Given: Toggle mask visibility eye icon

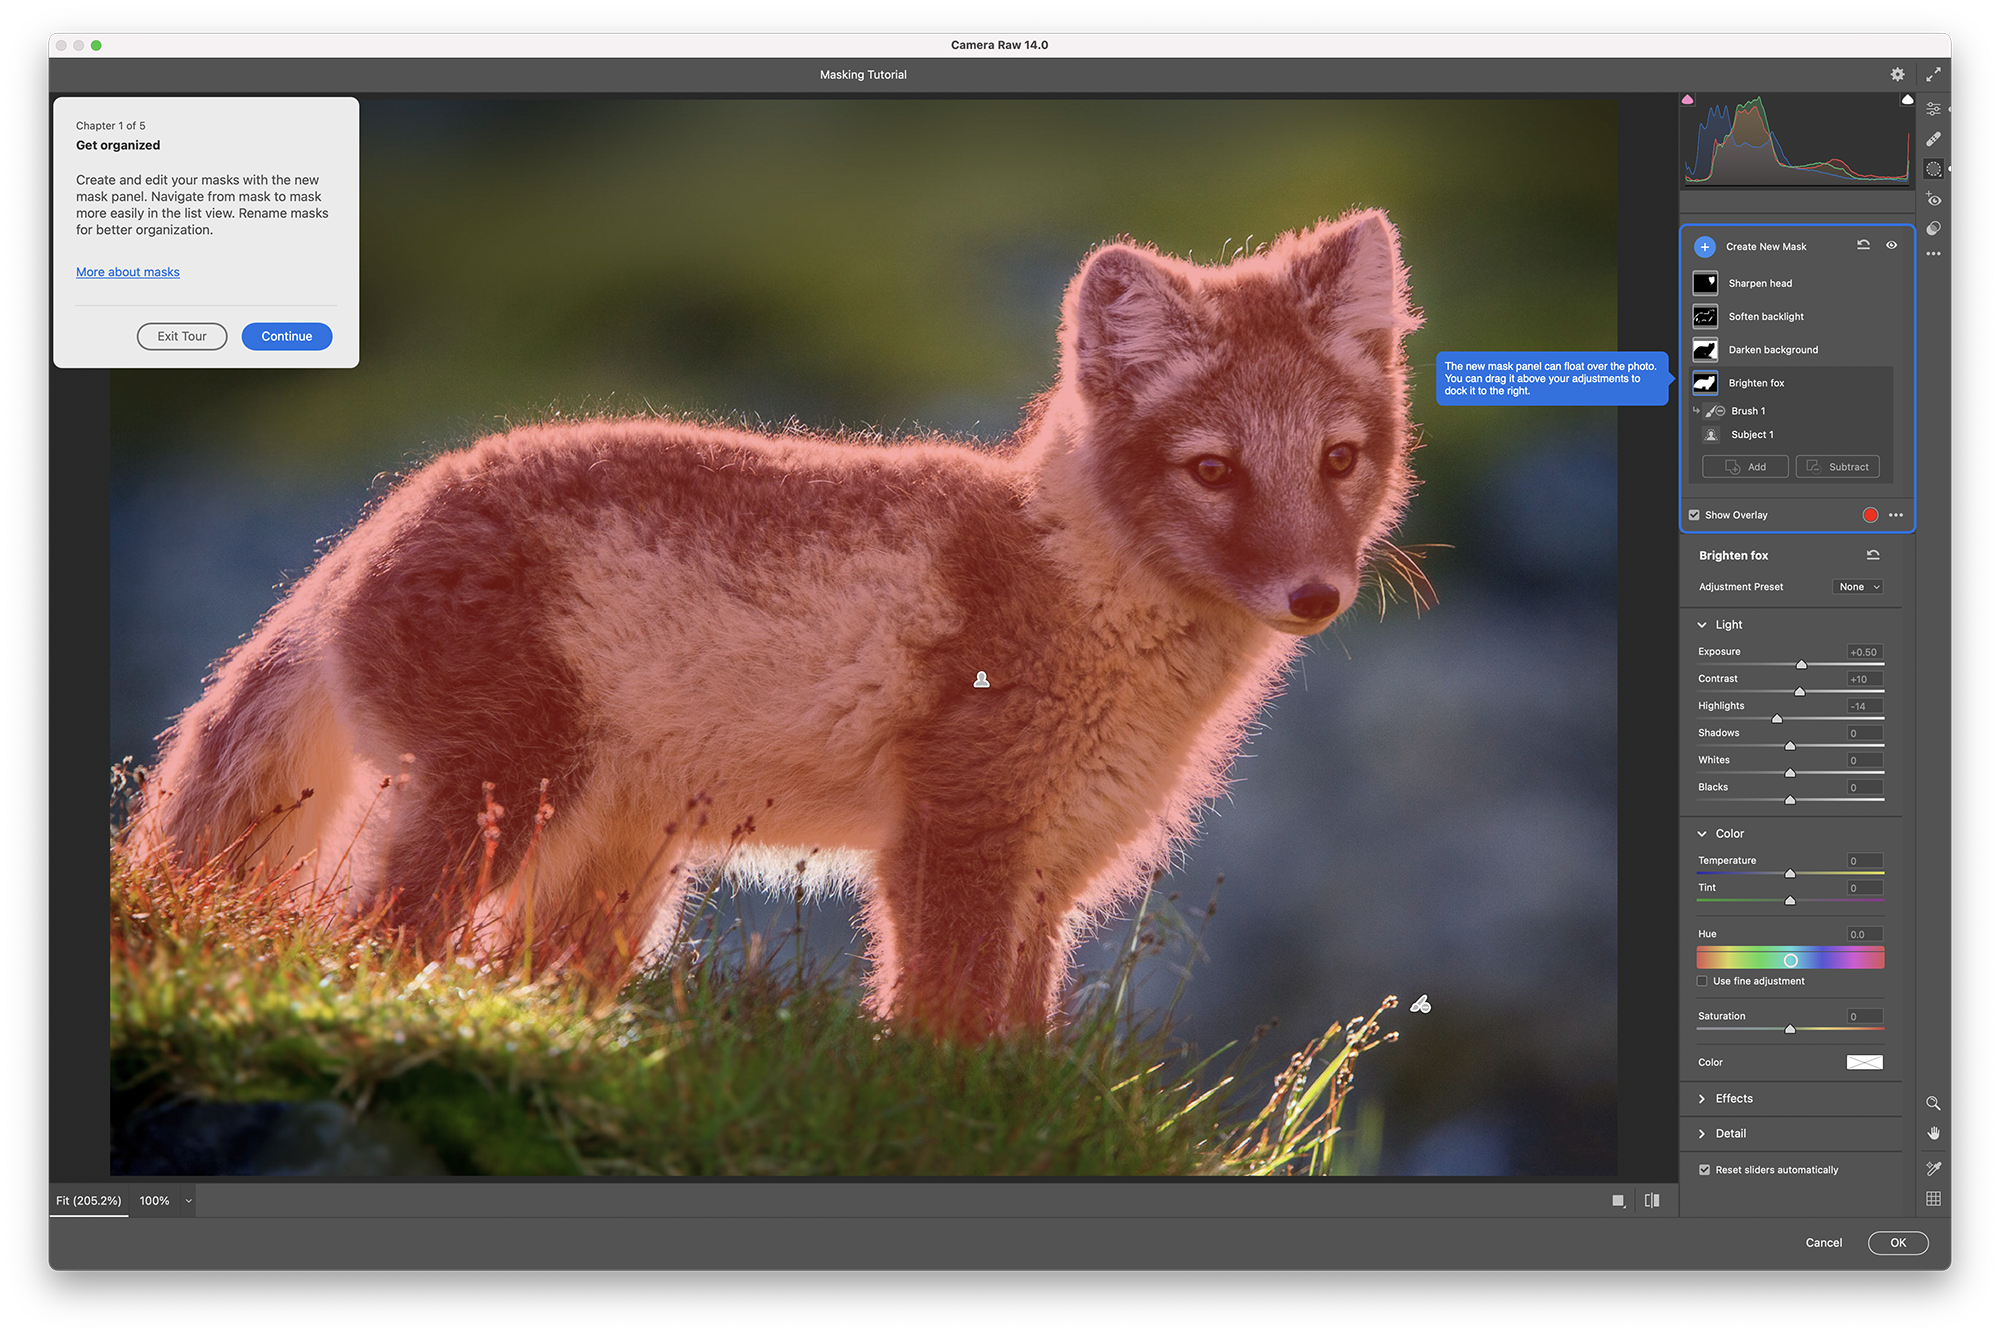Looking at the screenshot, I should [x=1891, y=246].
